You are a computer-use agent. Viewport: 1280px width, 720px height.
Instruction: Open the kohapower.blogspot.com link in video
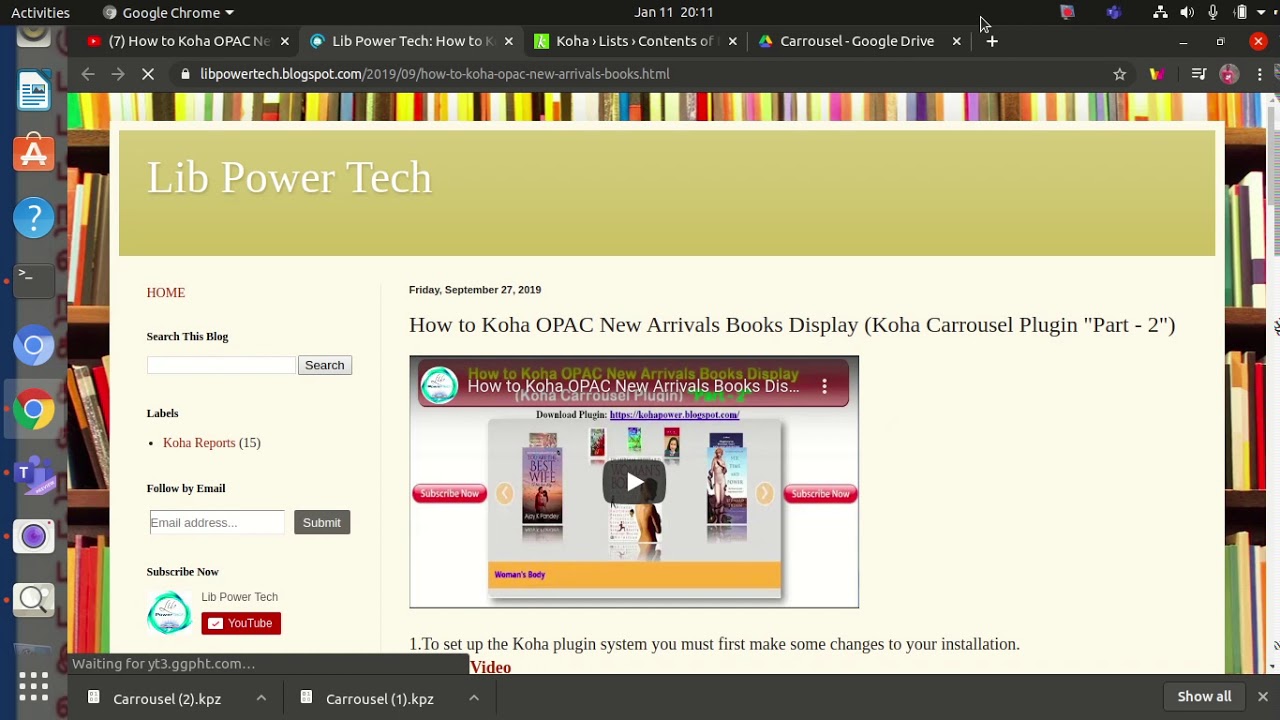[x=674, y=414]
